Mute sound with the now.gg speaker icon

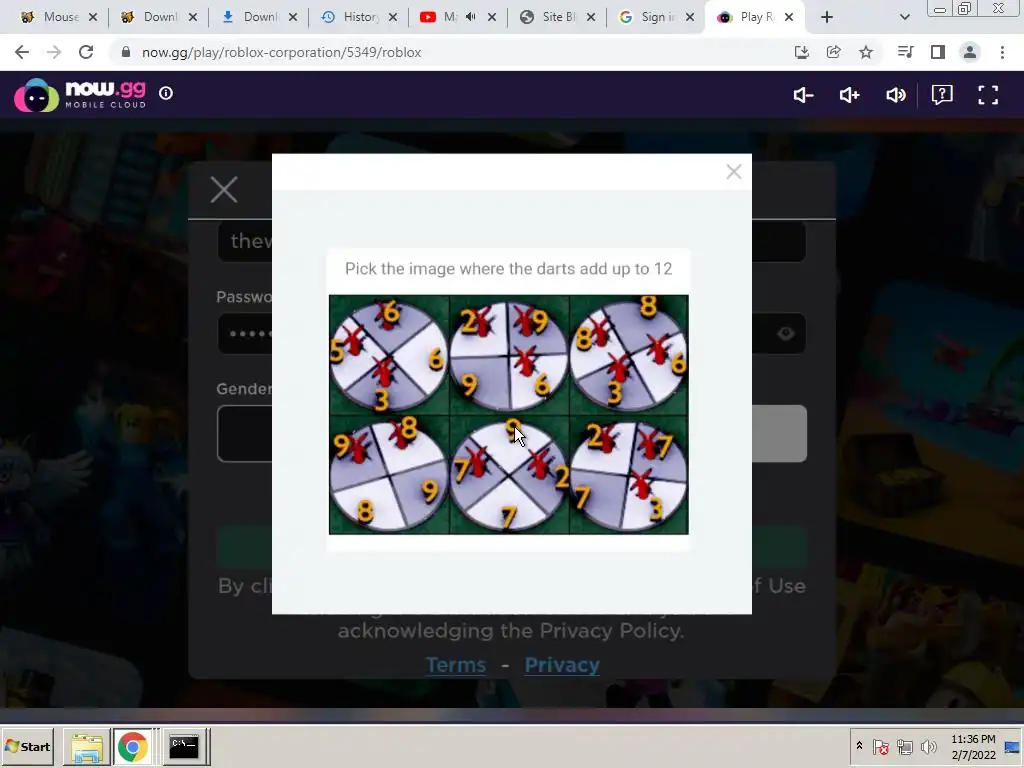point(895,95)
